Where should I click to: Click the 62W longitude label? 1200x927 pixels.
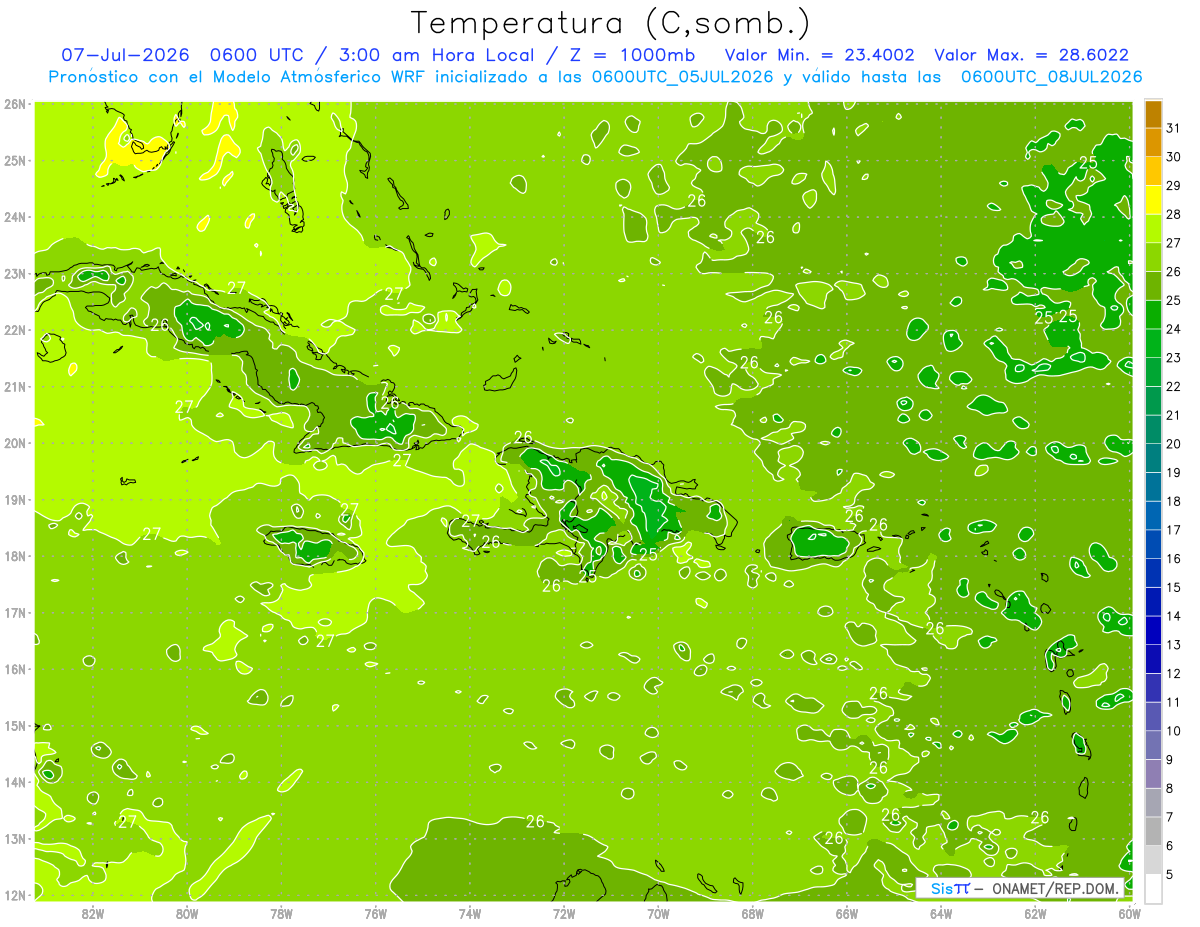1036,912
